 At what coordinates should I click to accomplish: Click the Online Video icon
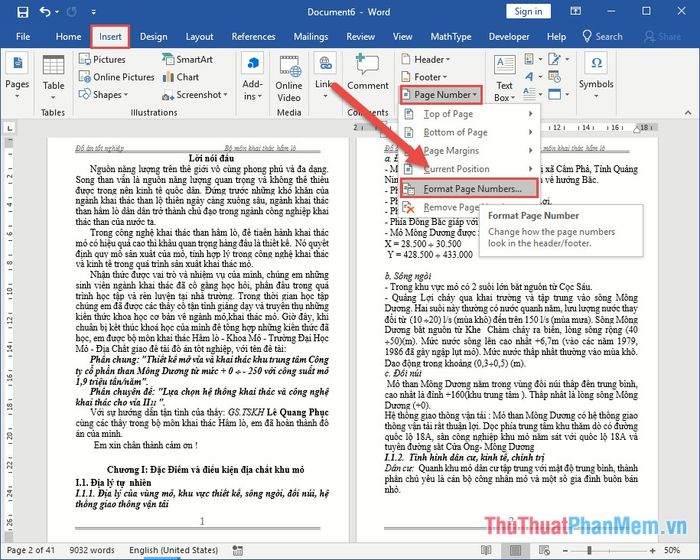(x=290, y=66)
